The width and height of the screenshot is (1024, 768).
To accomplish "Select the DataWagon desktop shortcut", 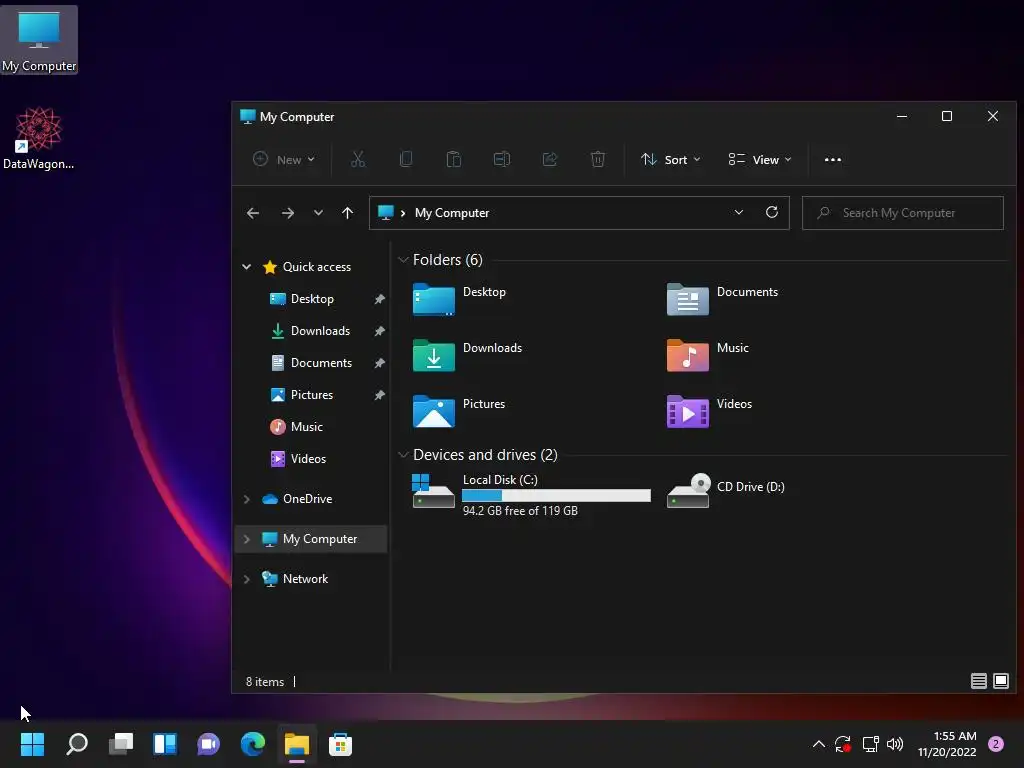I will tap(39, 138).
